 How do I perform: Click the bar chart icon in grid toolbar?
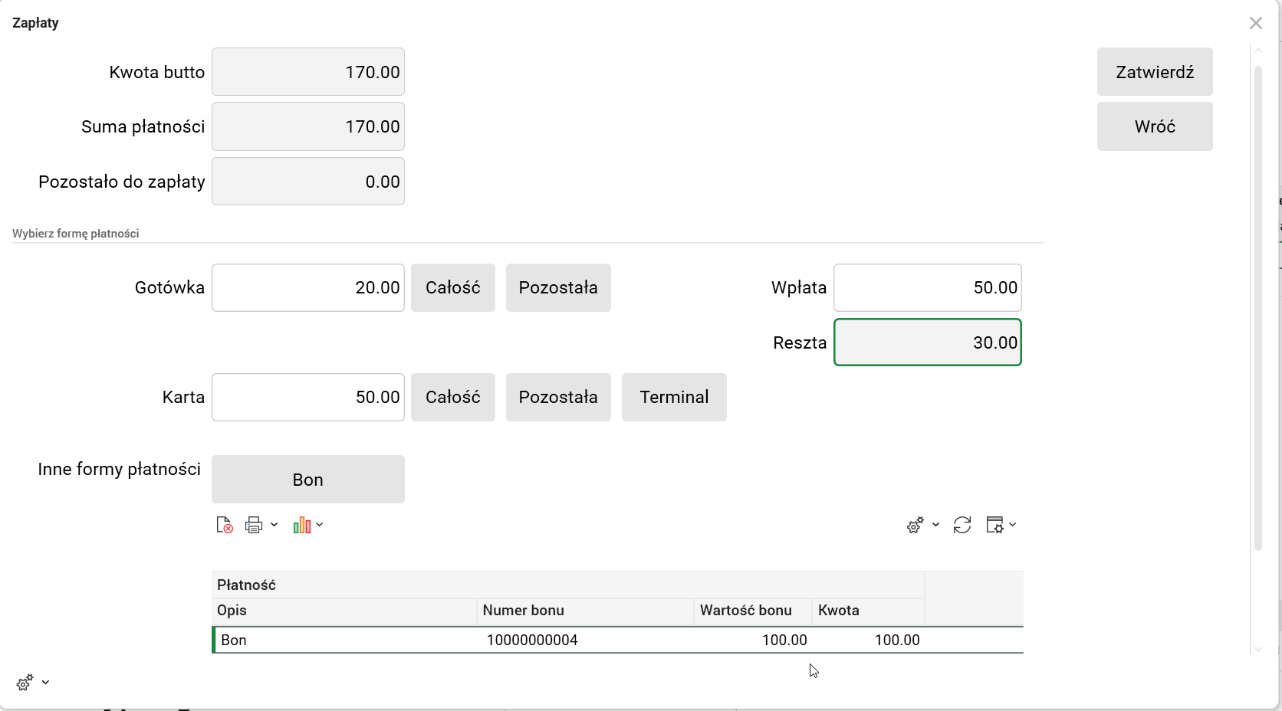tap(302, 525)
